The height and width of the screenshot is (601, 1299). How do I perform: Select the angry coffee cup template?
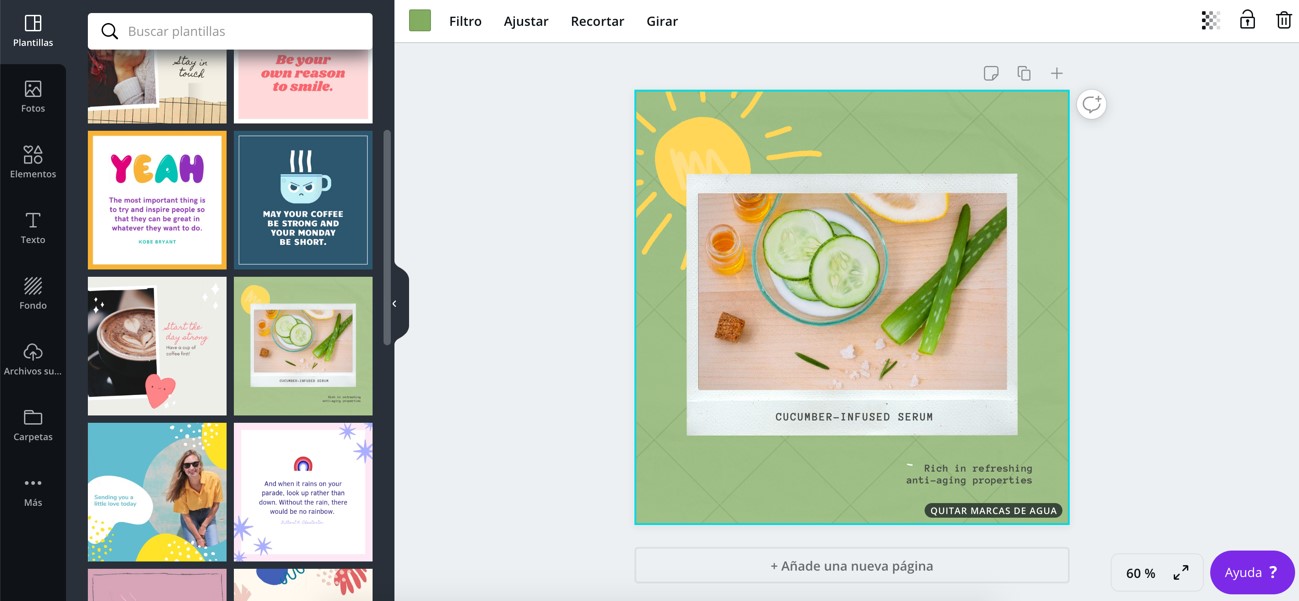click(303, 200)
